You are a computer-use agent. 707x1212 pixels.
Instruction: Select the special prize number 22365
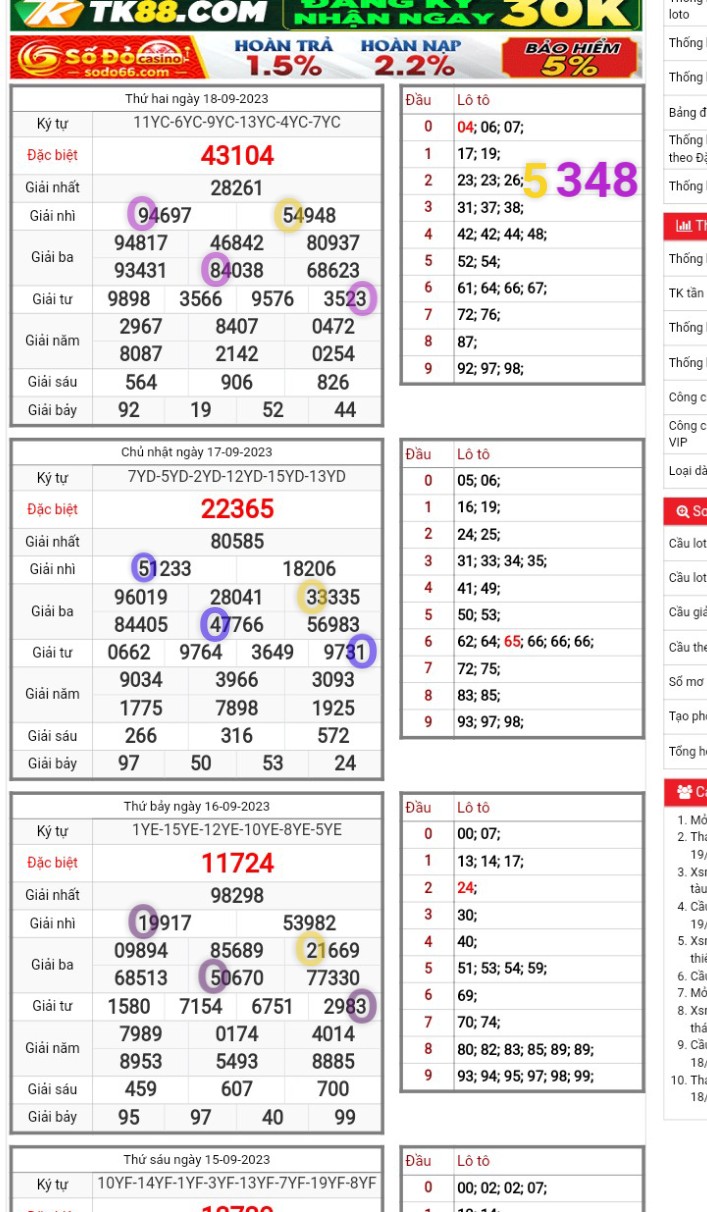(x=237, y=509)
